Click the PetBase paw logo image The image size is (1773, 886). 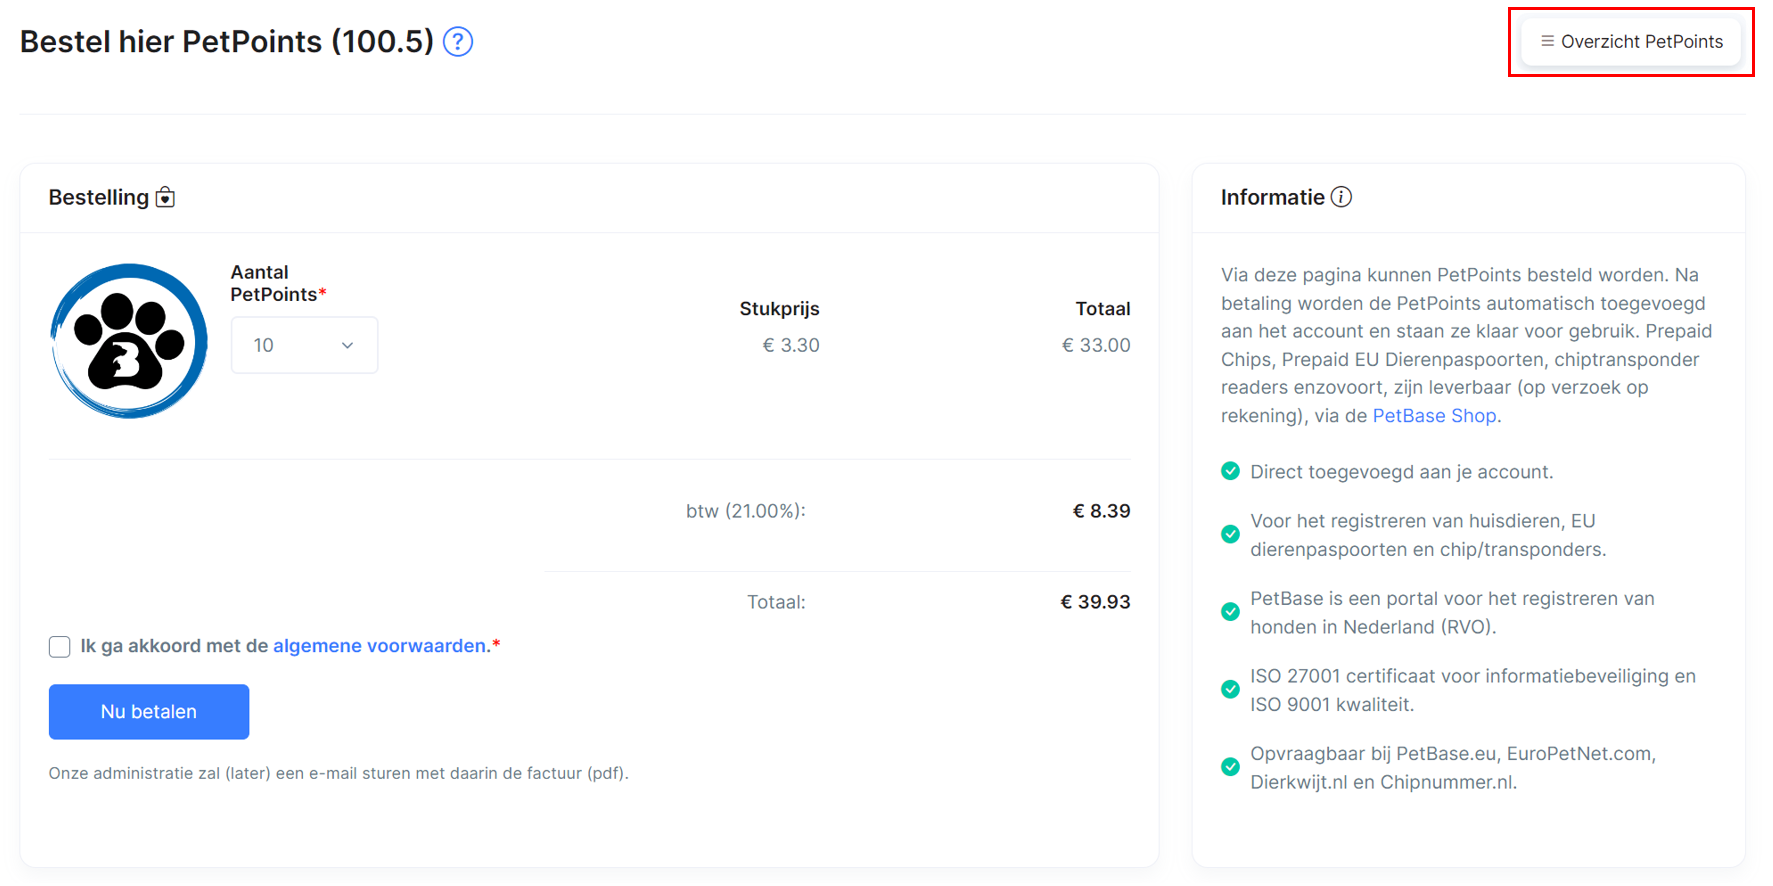tap(129, 341)
